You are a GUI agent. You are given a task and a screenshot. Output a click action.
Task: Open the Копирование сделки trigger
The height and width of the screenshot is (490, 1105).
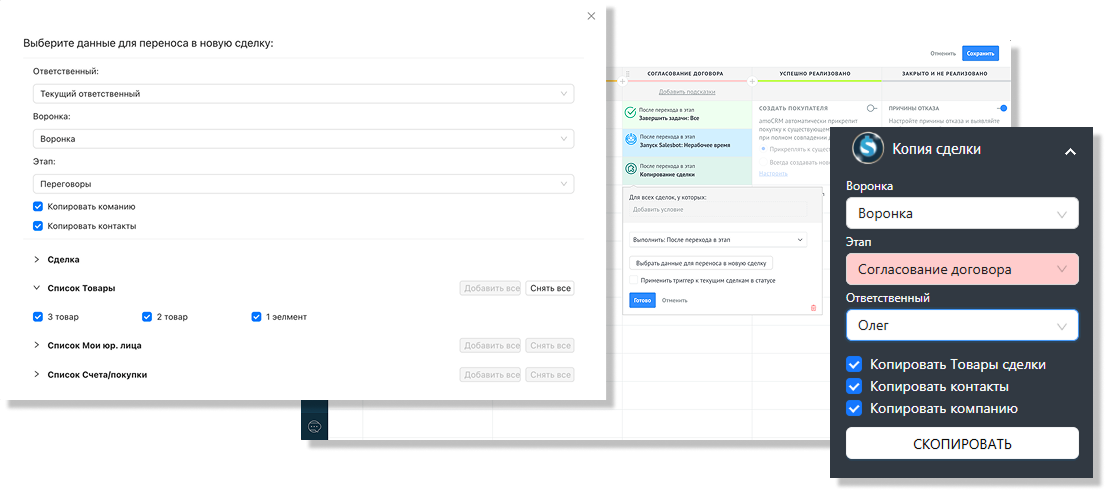(x=687, y=170)
